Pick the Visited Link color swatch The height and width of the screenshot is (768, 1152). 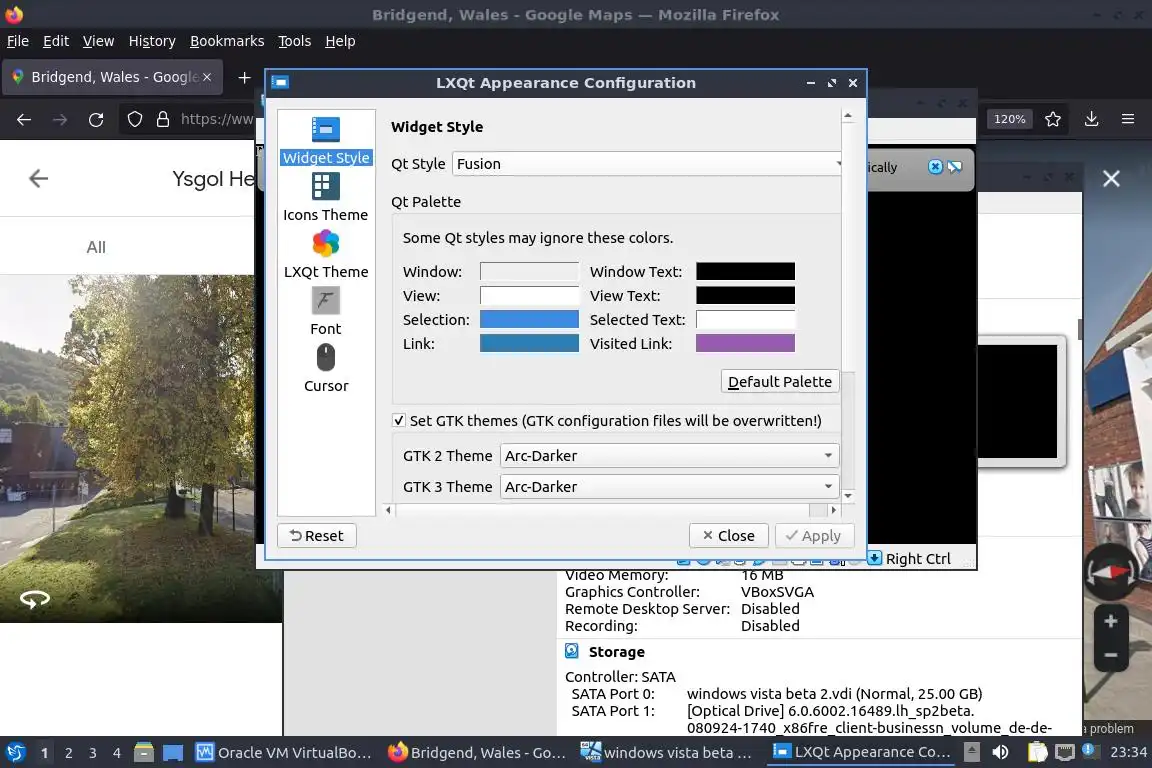coord(745,343)
